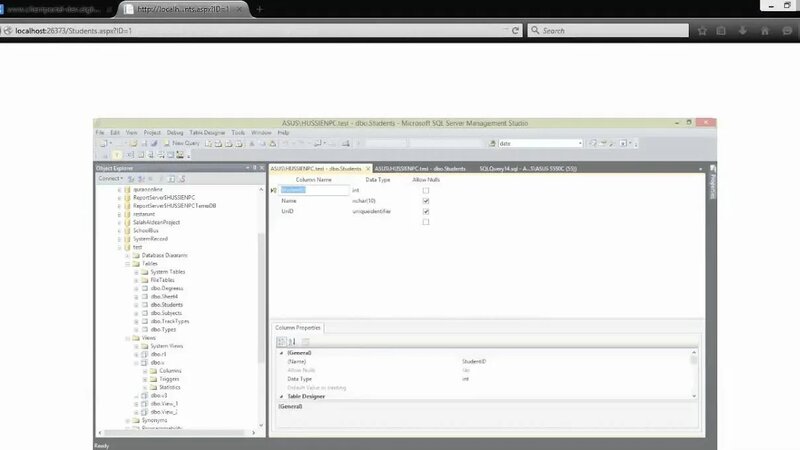The height and width of the screenshot is (450, 800).
Task: Switch to the second dbo.Students tab
Action: pos(420,168)
